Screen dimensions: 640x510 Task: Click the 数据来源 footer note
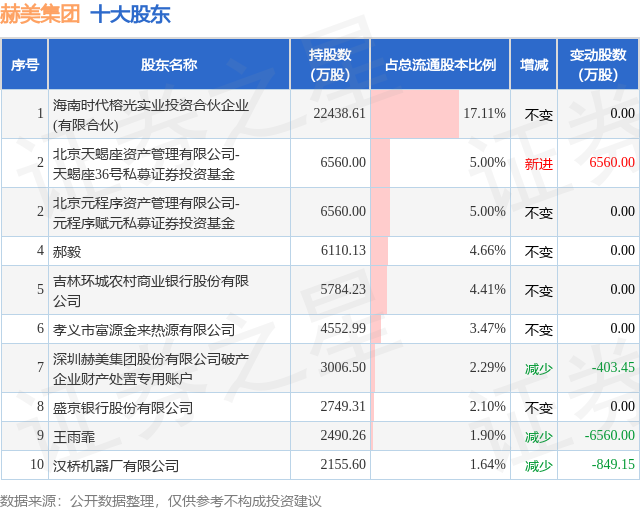pyautogui.click(x=160, y=501)
